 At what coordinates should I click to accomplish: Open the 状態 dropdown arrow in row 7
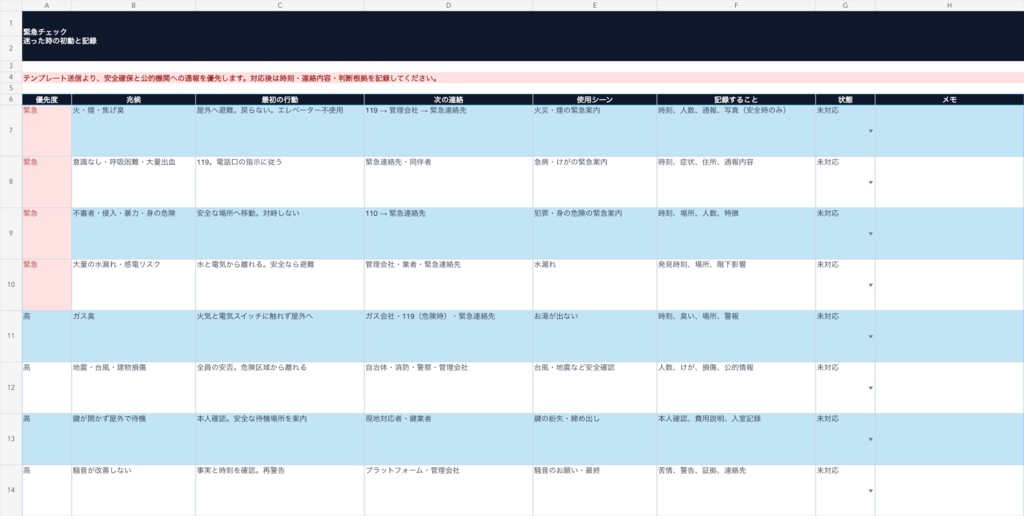pyautogui.click(x=870, y=131)
